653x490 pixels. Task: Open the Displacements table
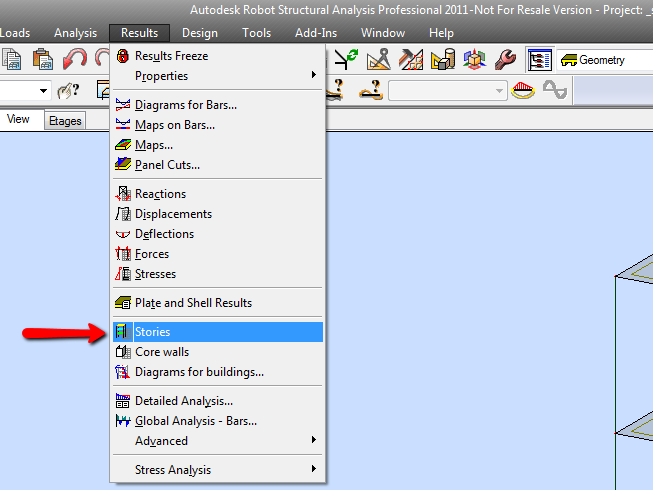(x=217, y=214)
